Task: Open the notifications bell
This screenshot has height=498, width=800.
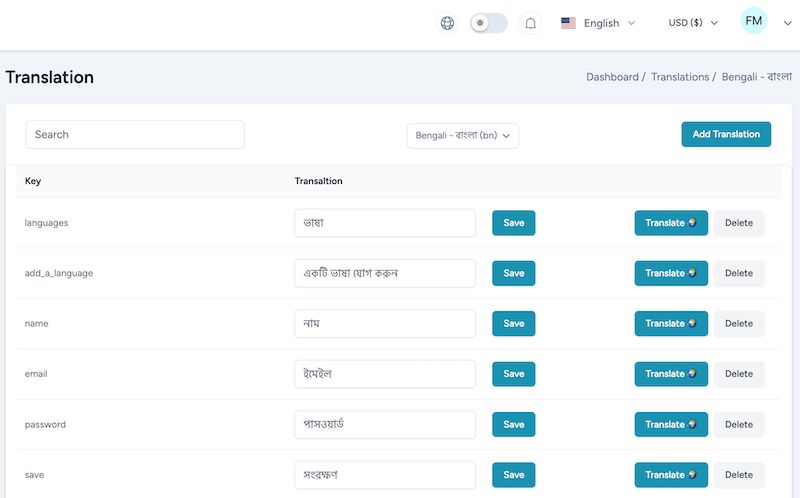Action: pos(530,23)
